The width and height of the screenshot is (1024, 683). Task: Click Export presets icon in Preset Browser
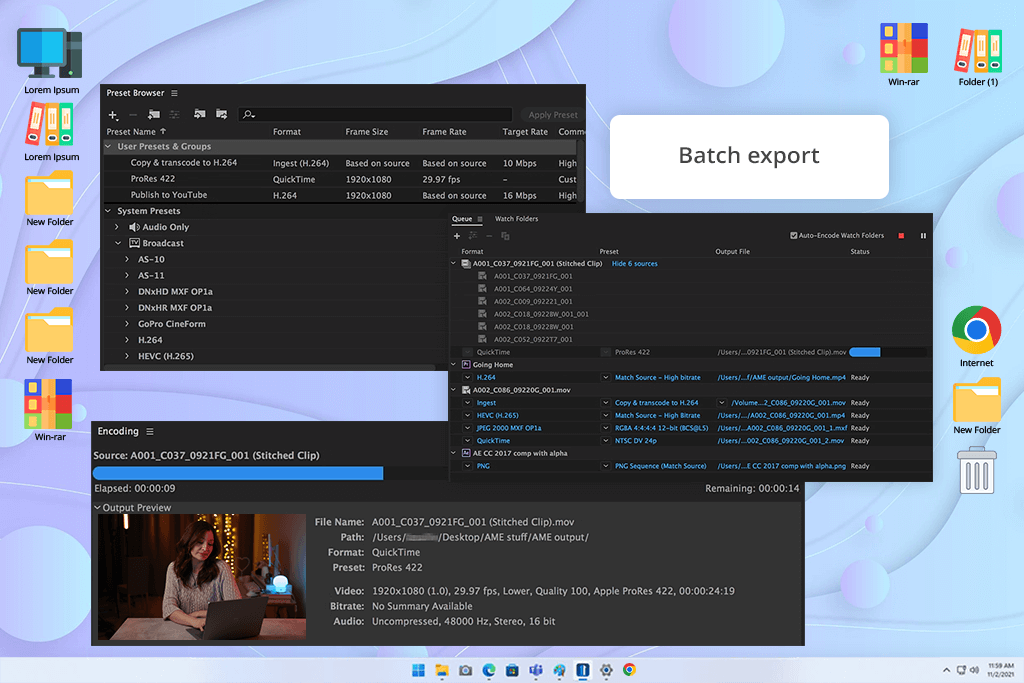pyautogui.click(x=221, y=114)
